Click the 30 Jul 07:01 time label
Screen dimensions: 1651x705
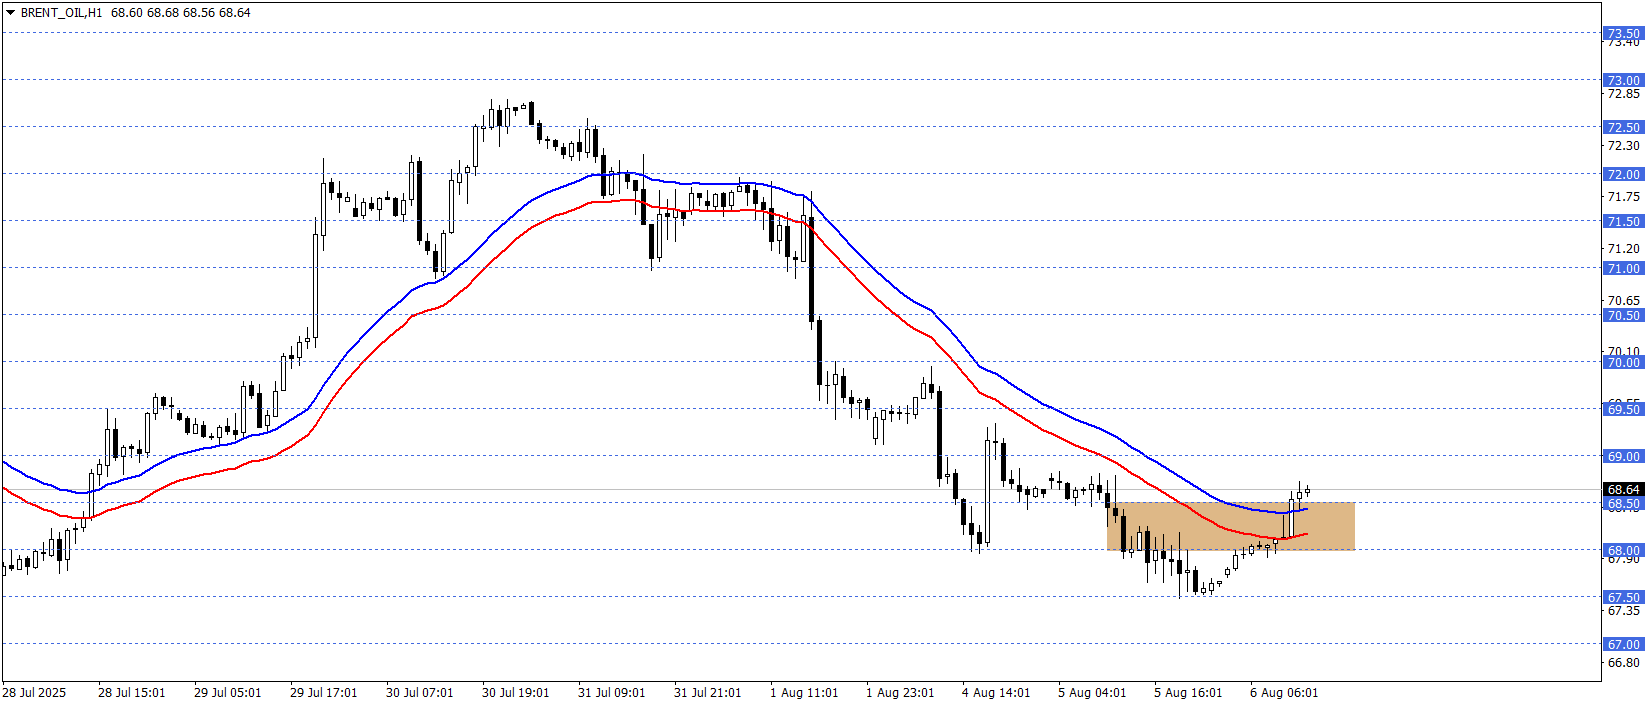tap(420, 692)
